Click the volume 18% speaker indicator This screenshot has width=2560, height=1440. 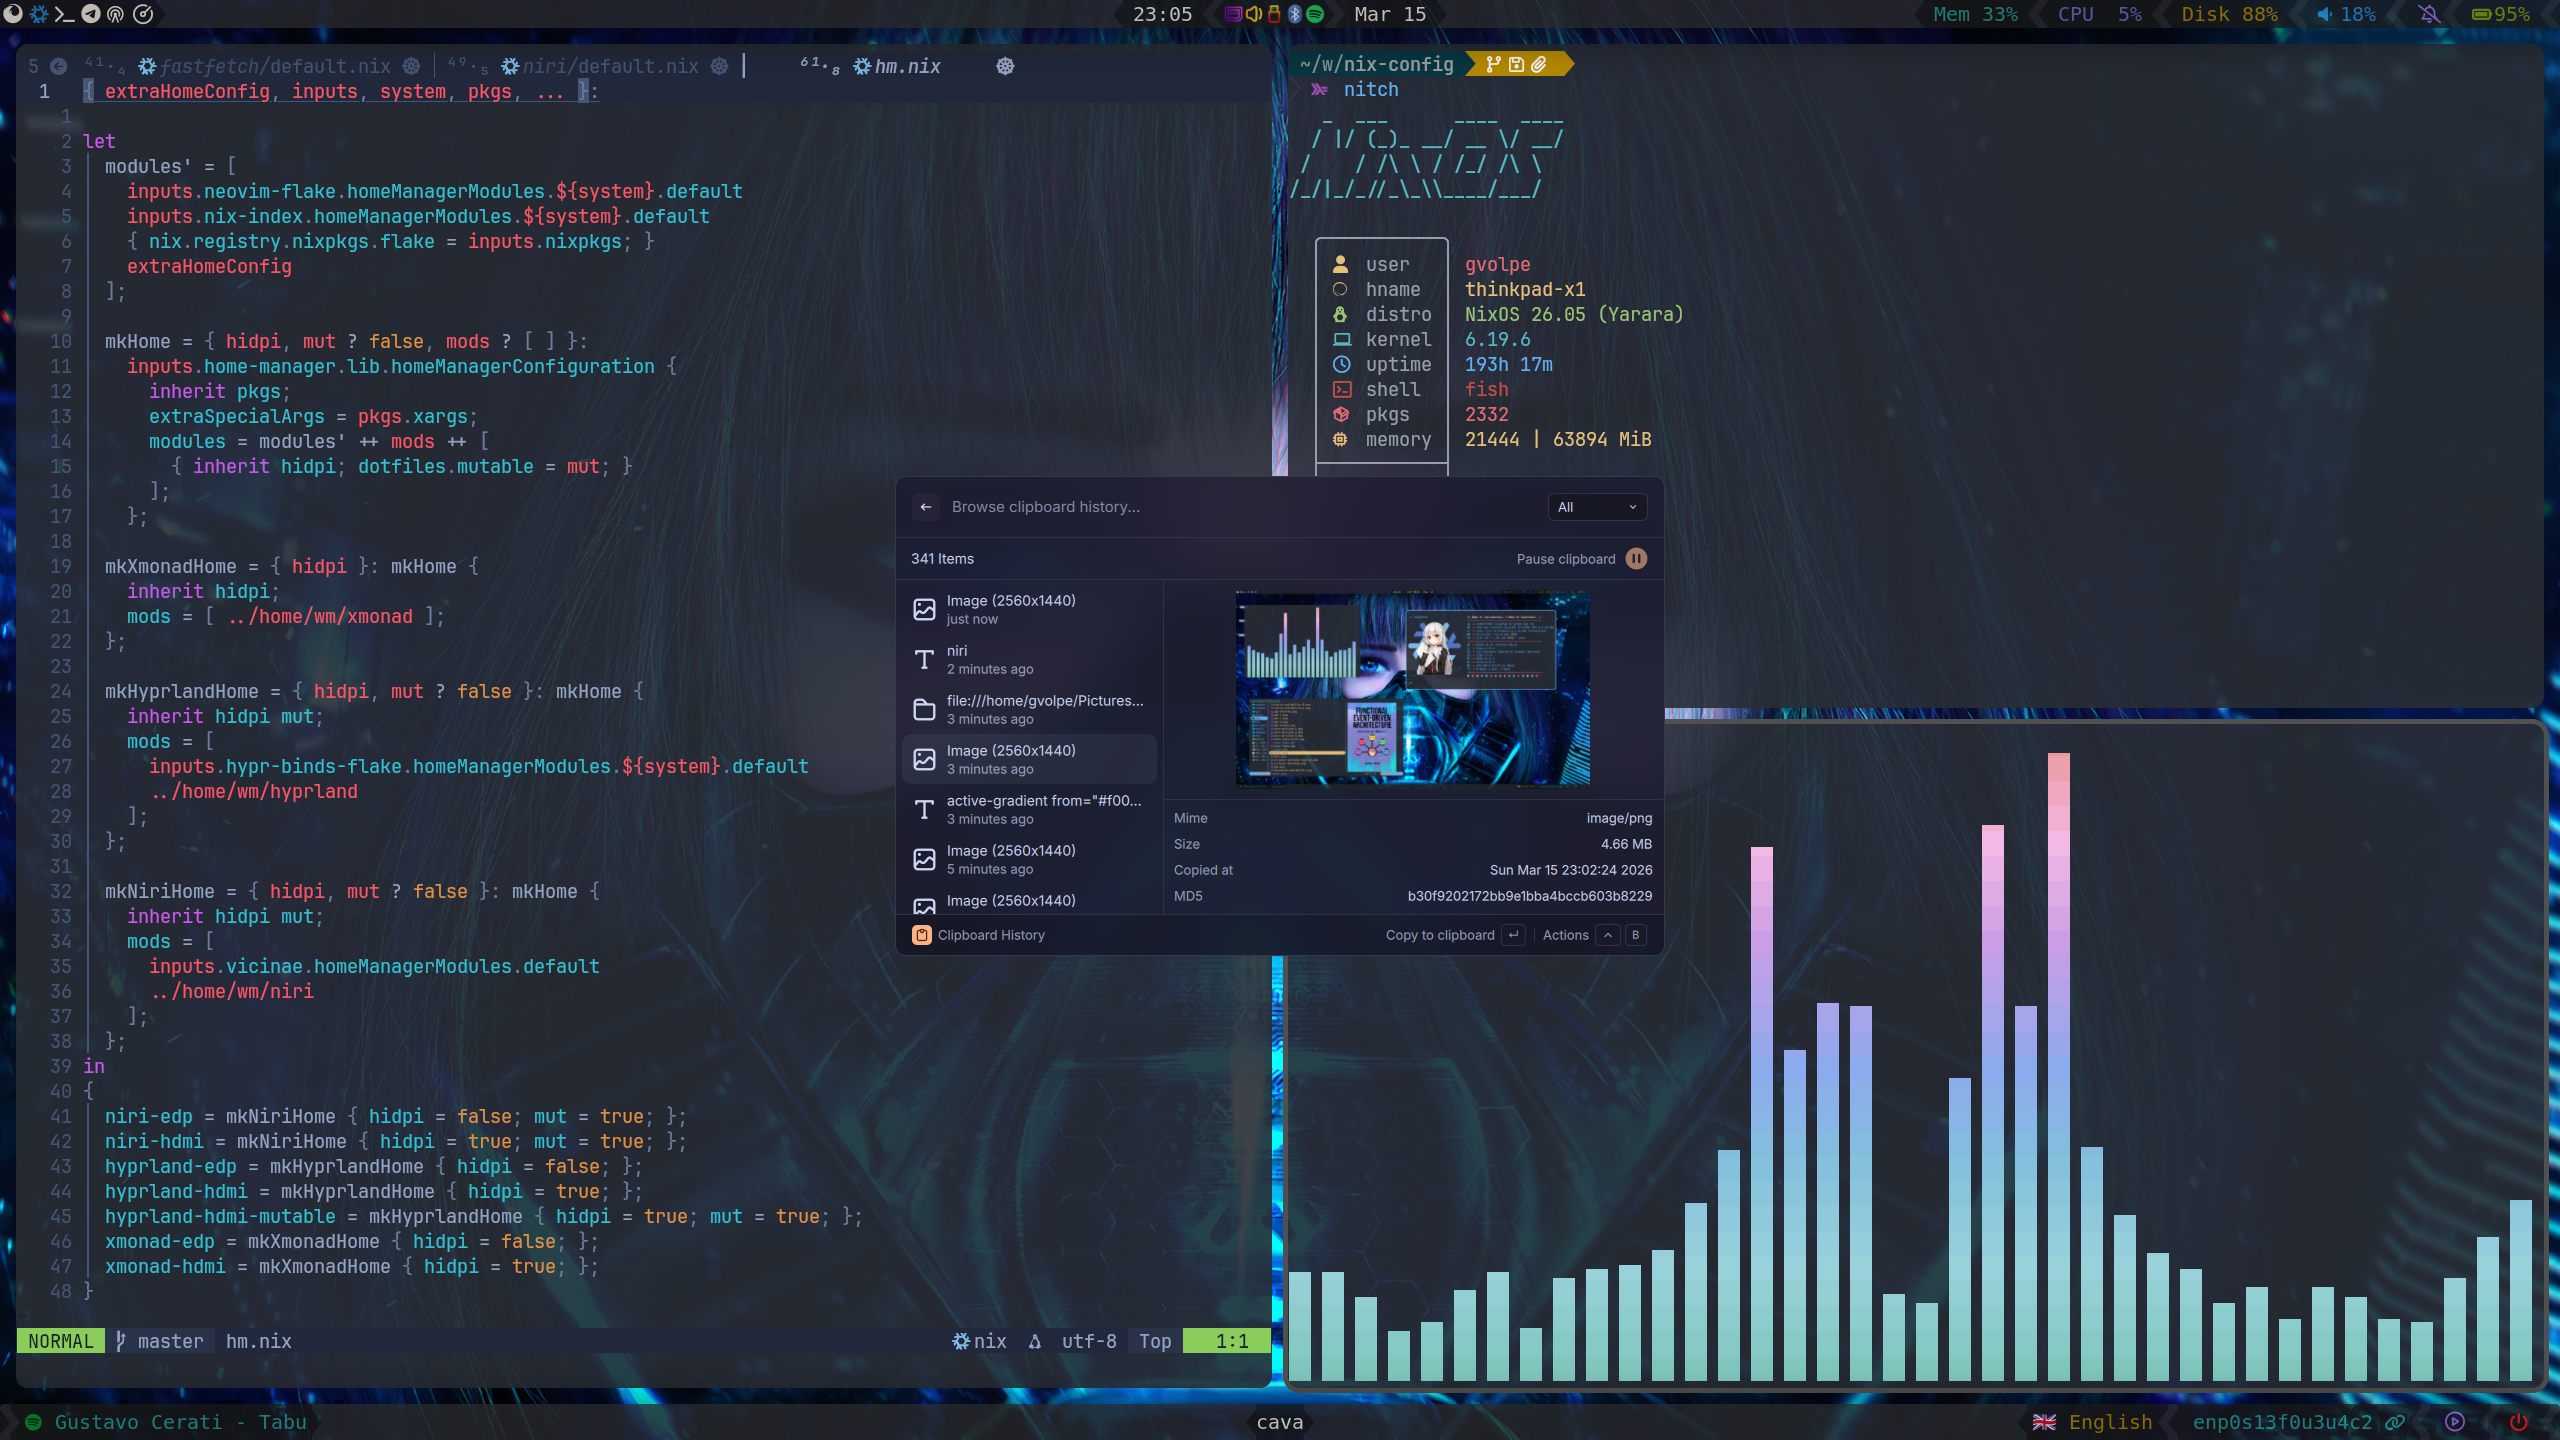pos(2345,14)
